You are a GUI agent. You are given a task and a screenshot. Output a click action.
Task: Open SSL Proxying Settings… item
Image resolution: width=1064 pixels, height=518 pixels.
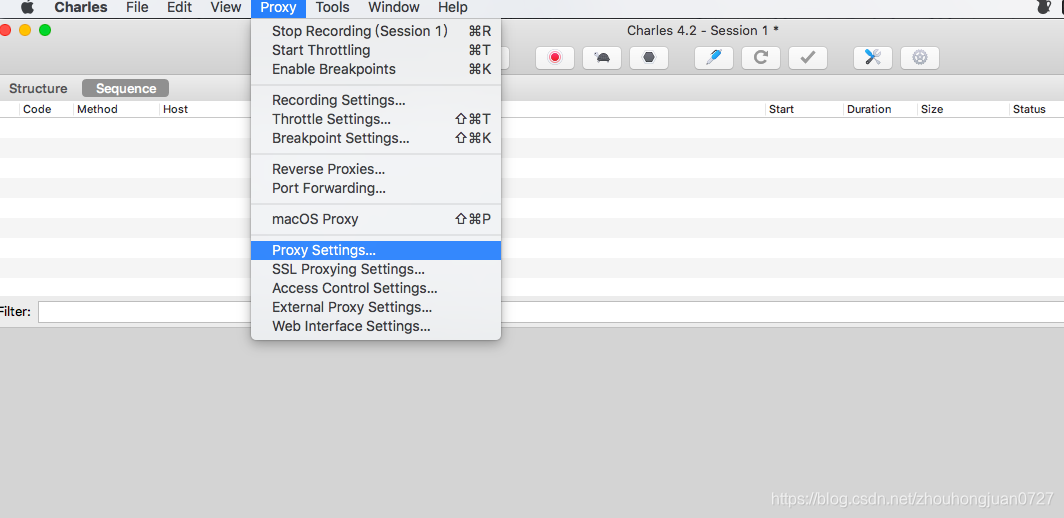click(x=376, y=270)
